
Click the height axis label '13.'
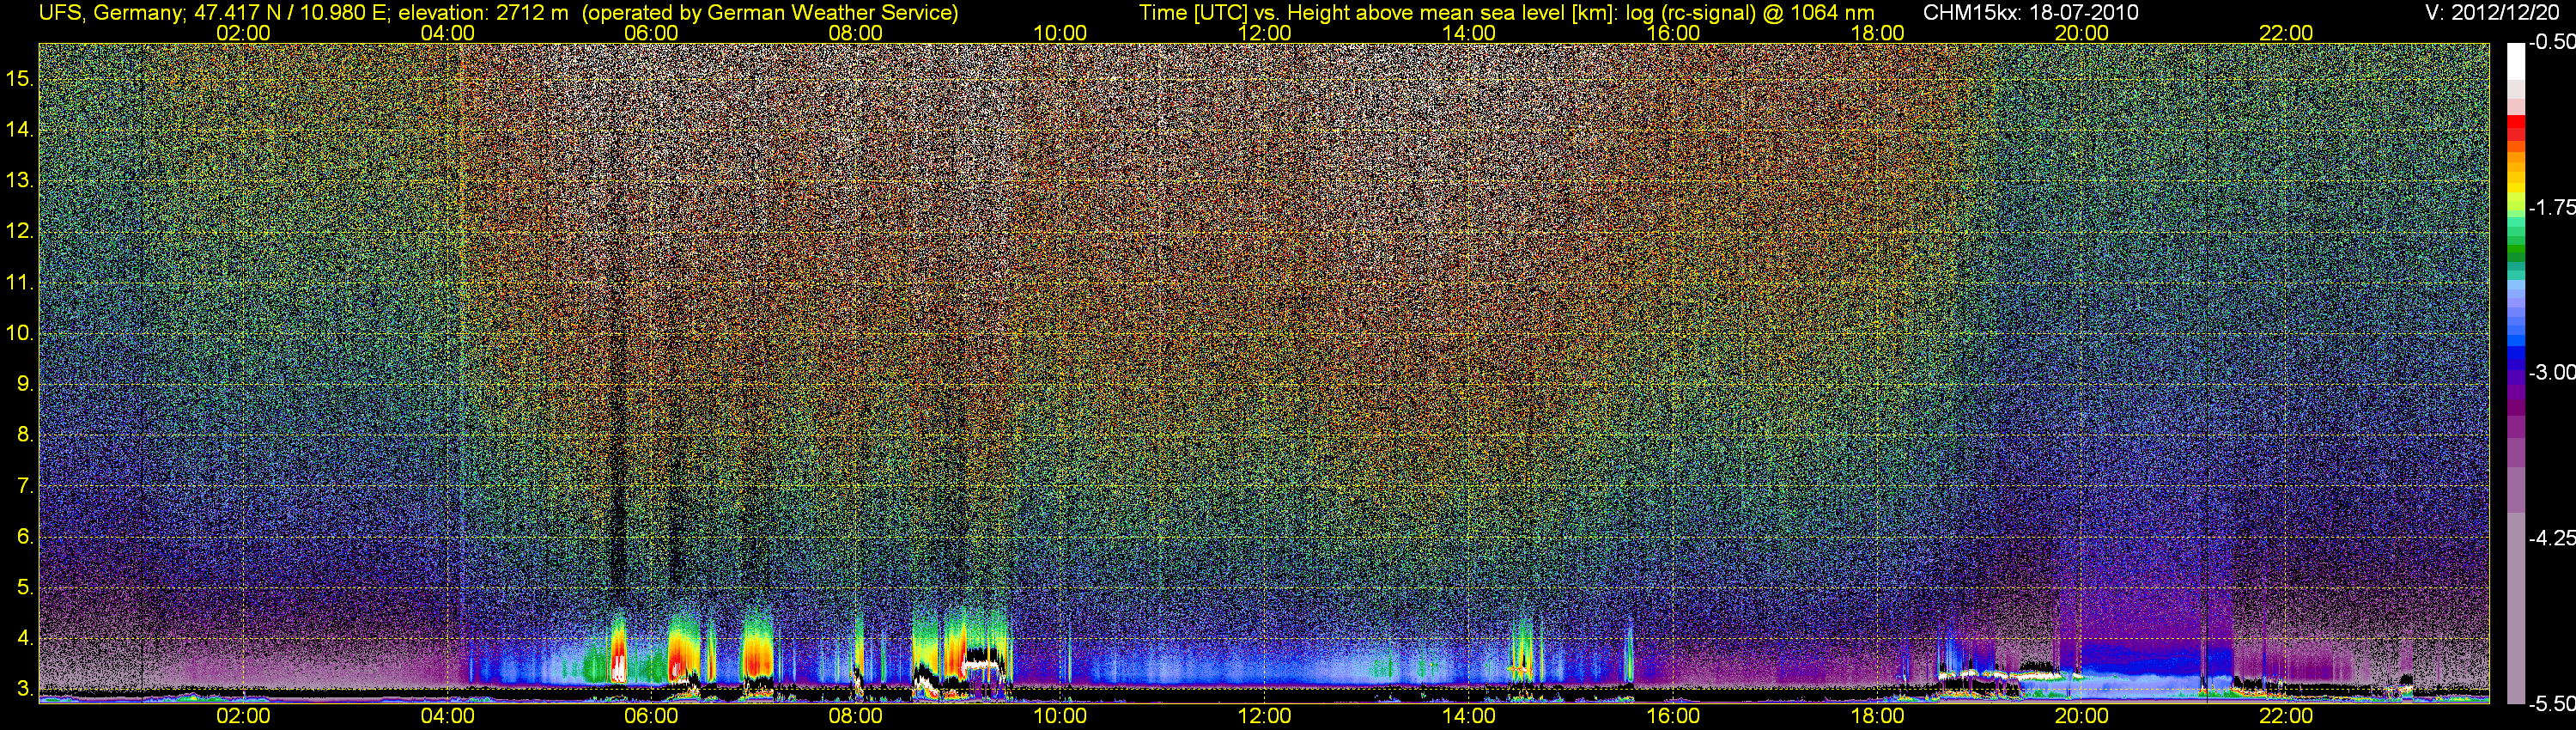pos(20,180)
